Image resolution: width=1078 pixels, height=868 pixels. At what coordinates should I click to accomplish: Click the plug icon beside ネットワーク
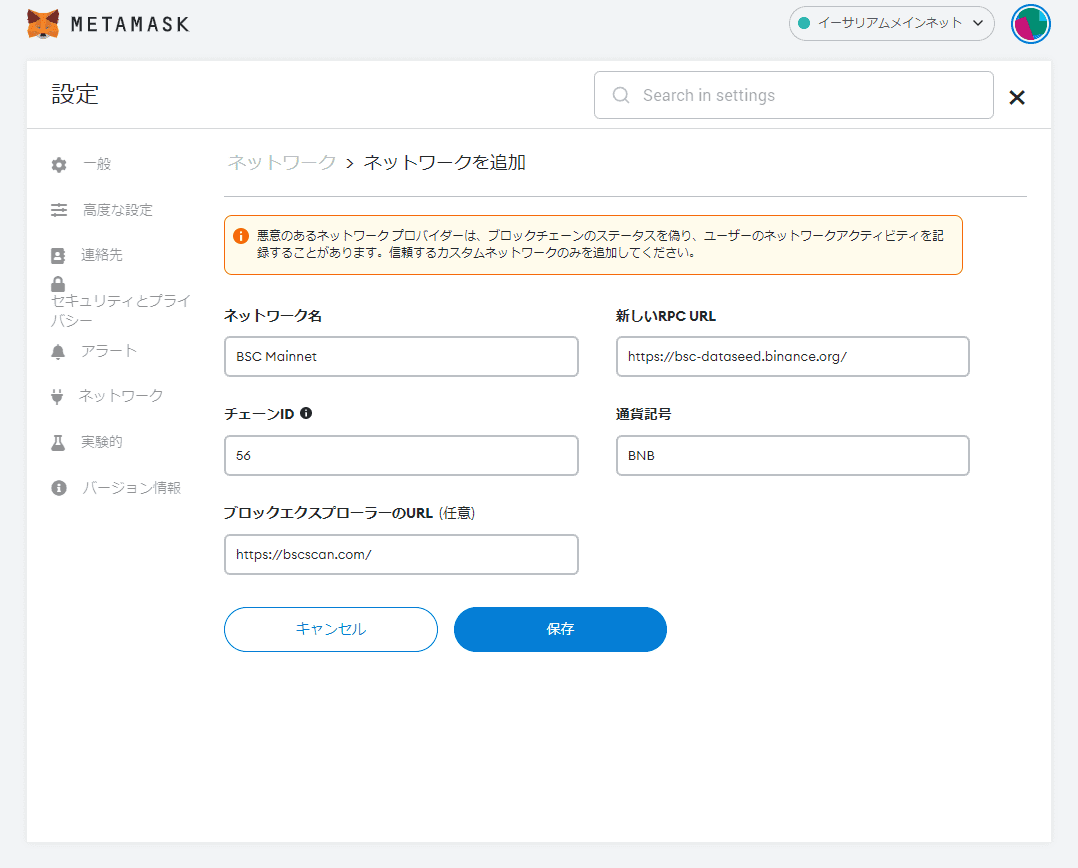pos(57,397)
